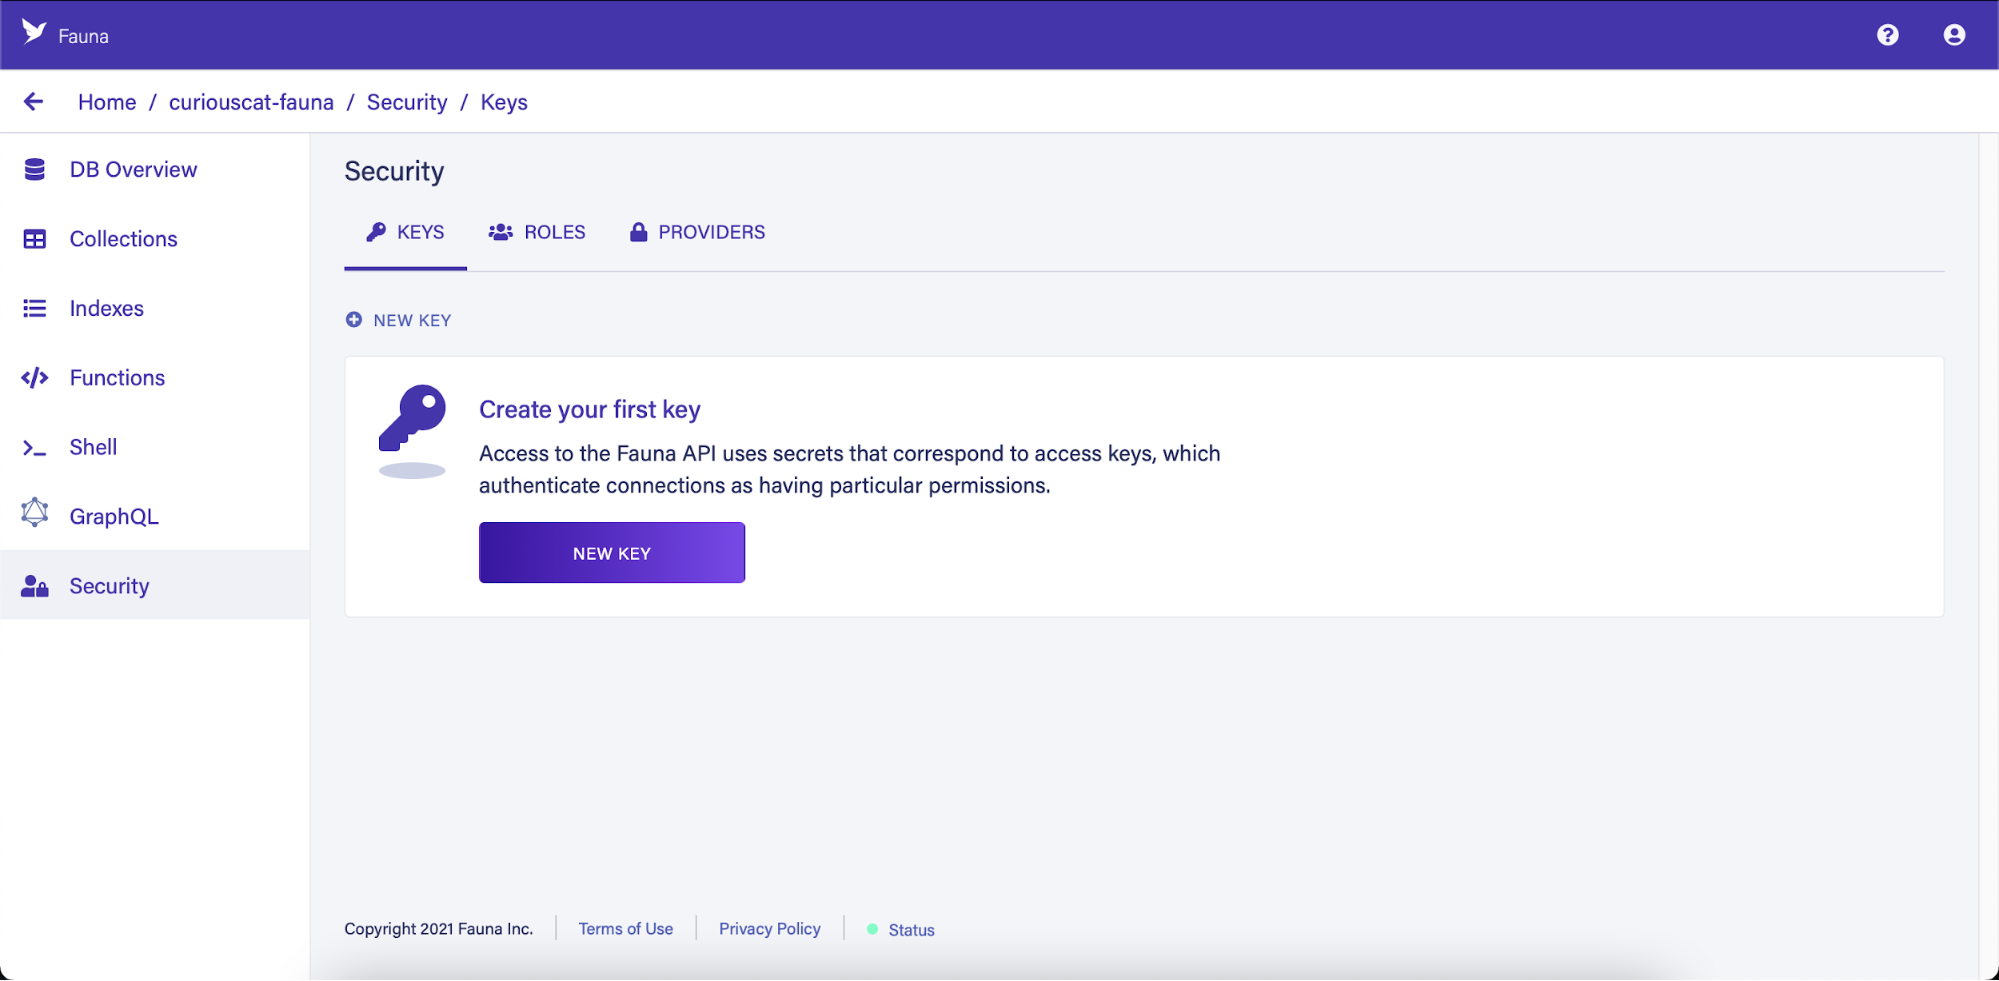Open the Terms of Use link
The height and width of the screenshot is (981, 1999).
625,928
